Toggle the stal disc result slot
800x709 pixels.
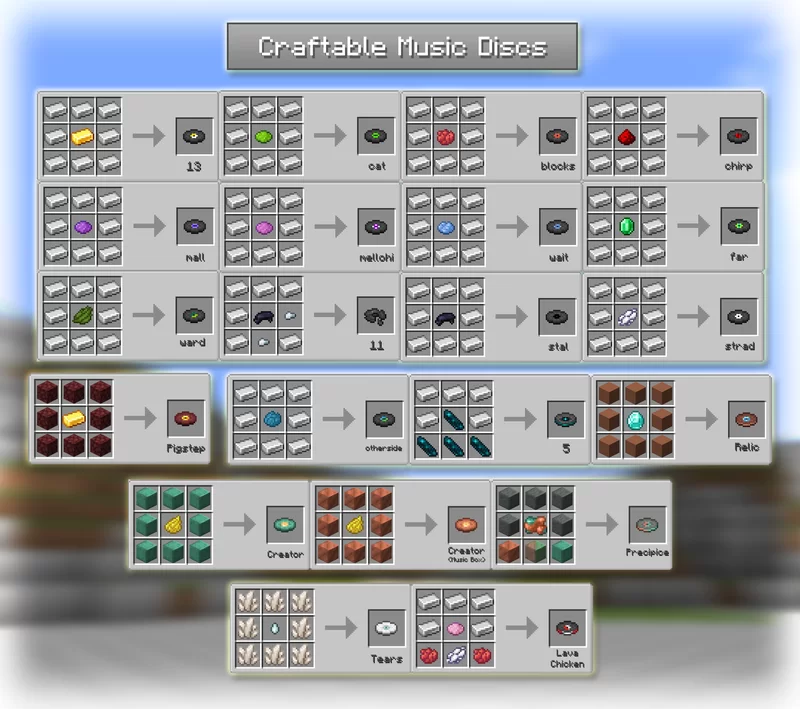(557, 319)
